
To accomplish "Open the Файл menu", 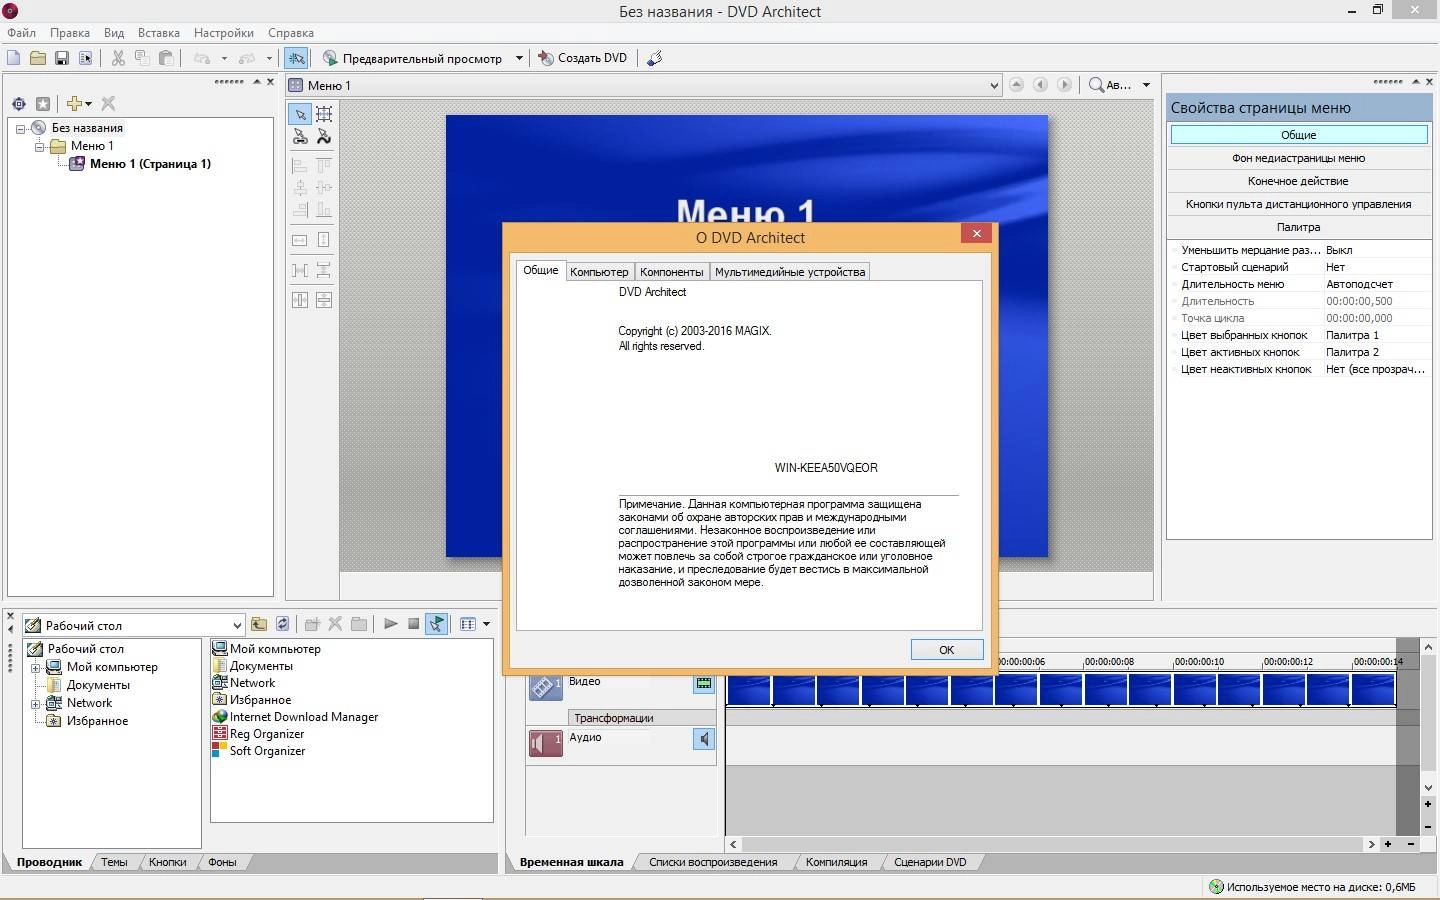I will point(21,33).
